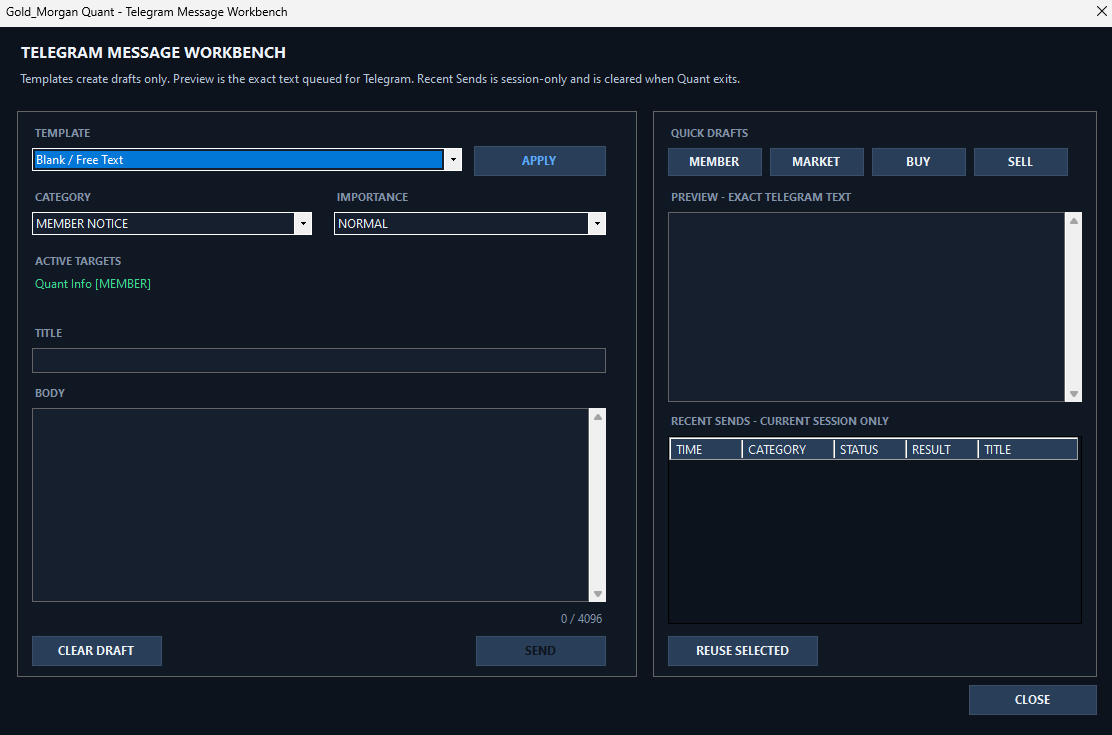1112x735 pixels.
Task: Click the CLOSE button at the bottom
Action: click(1033, 700)
